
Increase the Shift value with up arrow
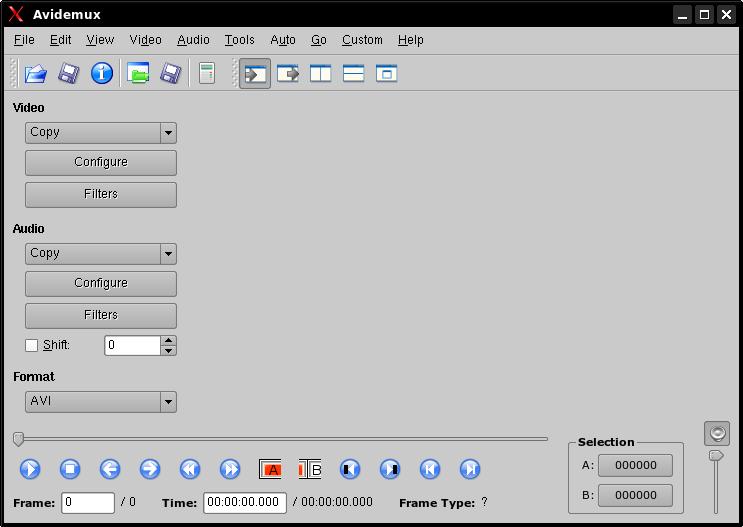coord(168,340)
